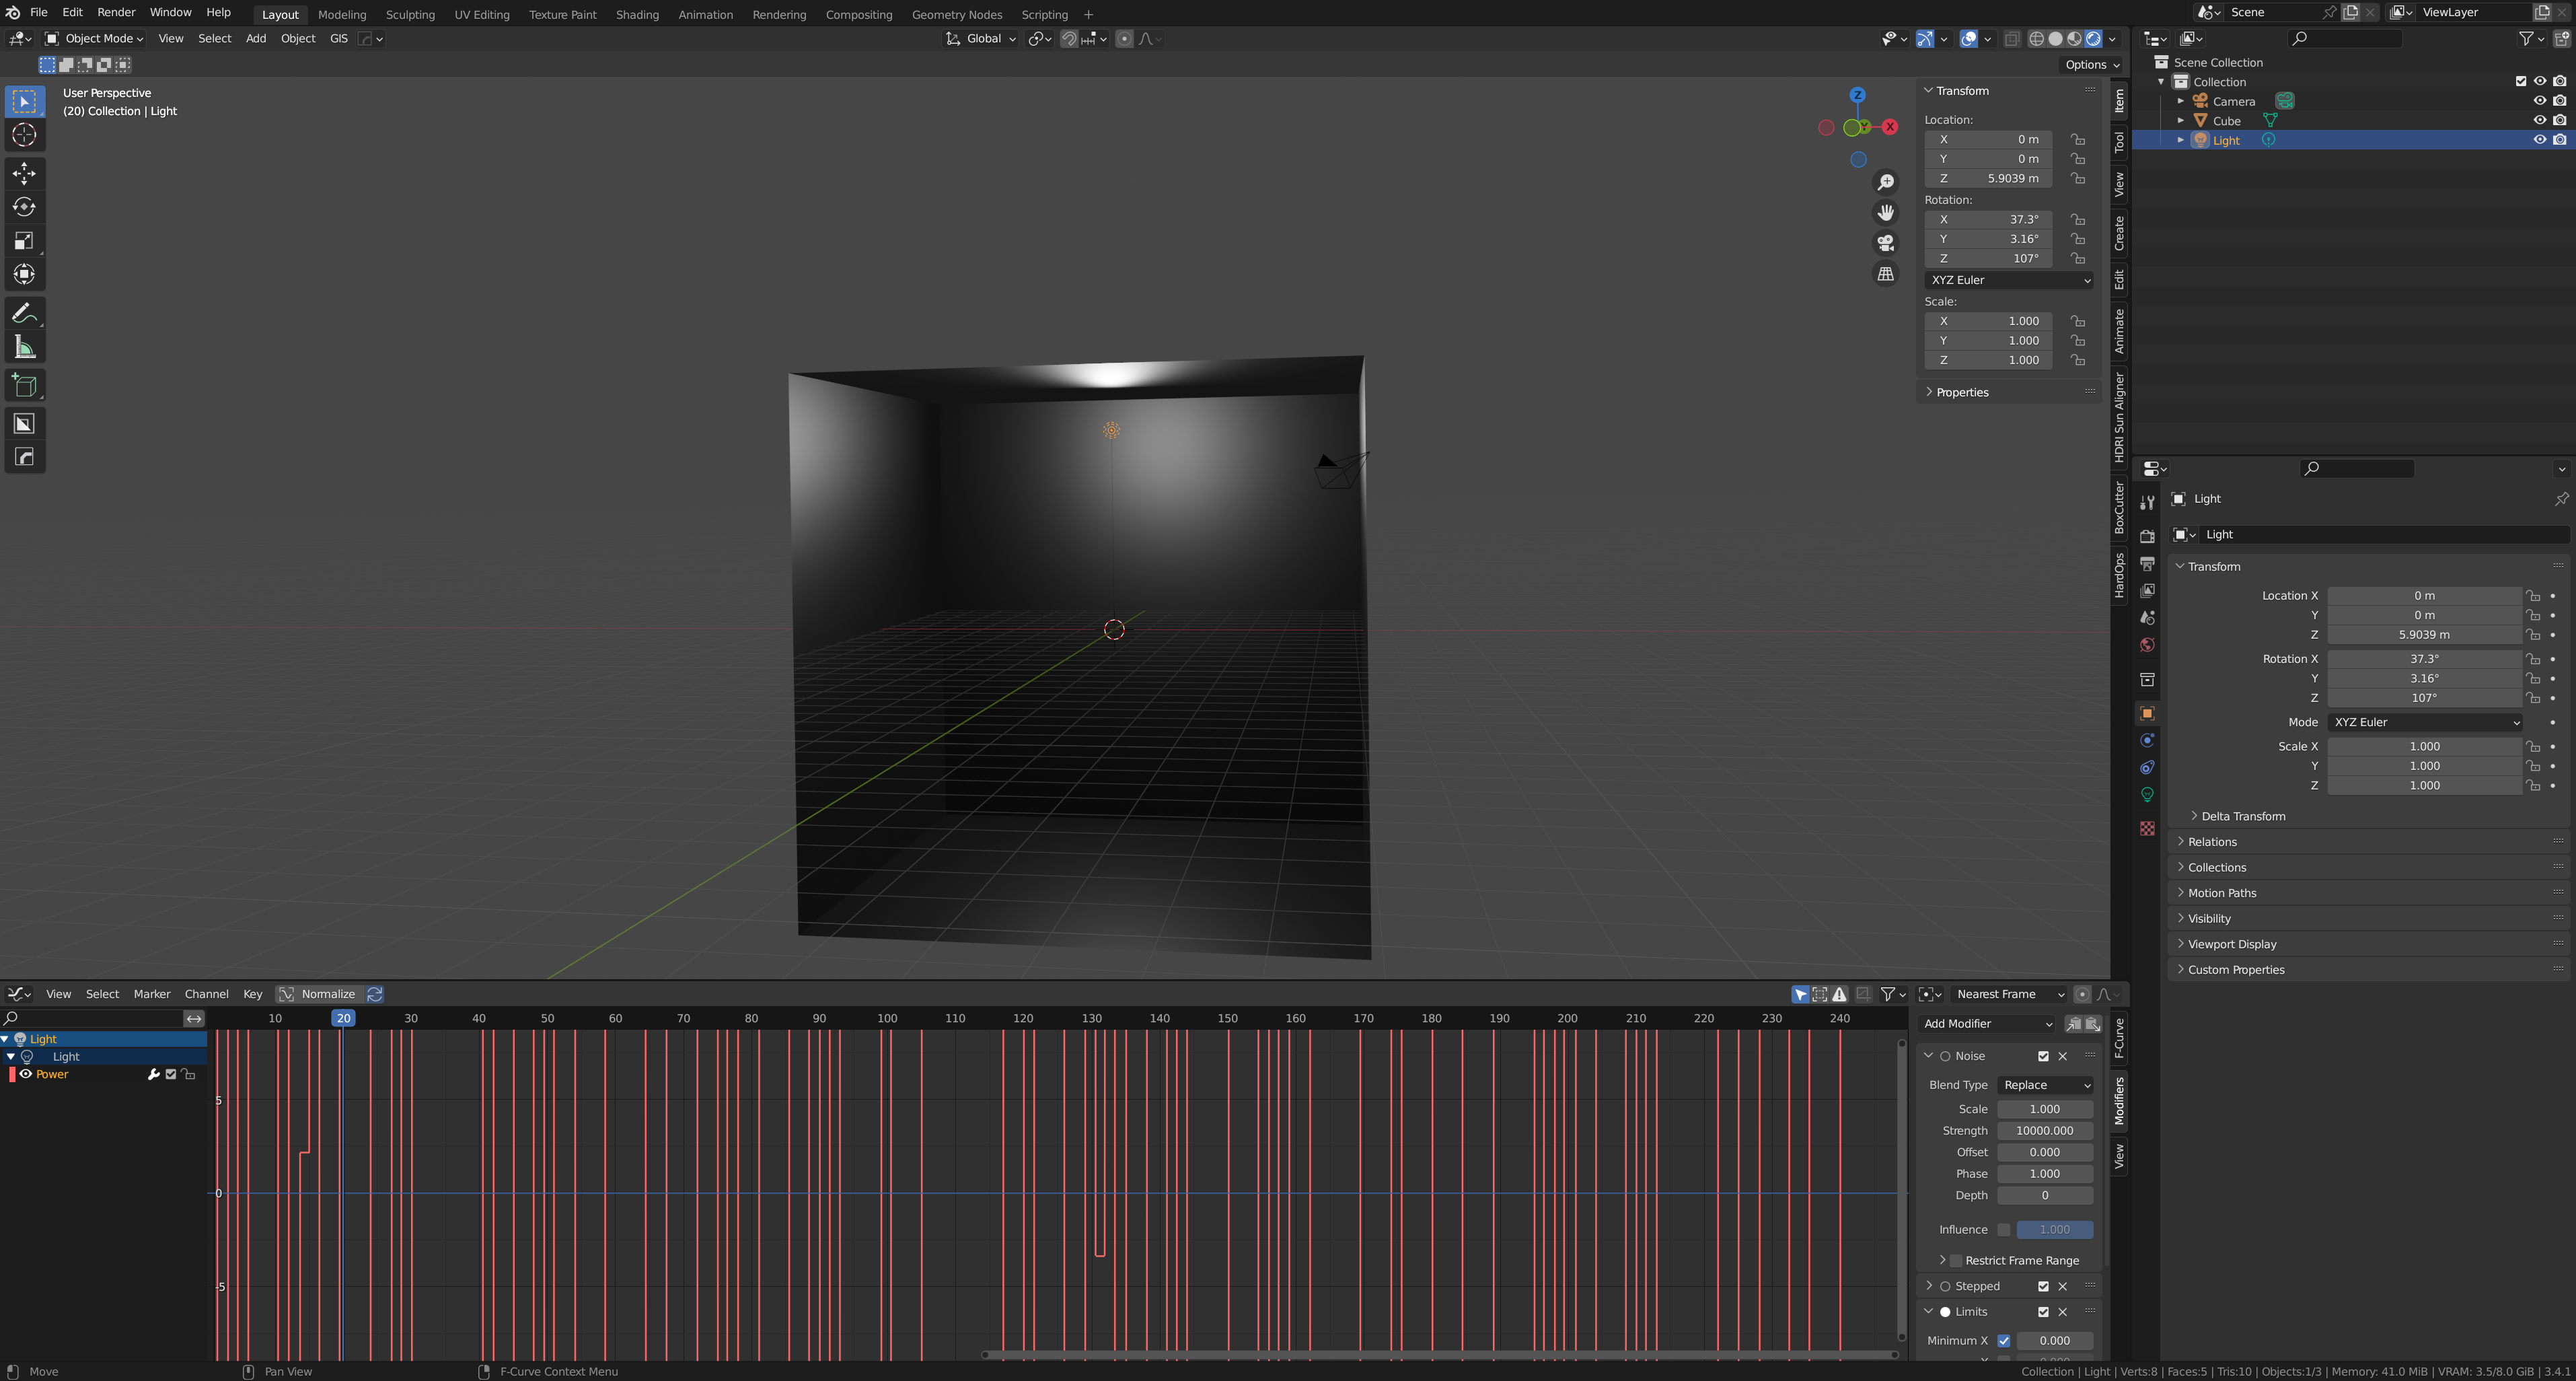The height and width of the screenshot is (1381, 2576).
Task: Toggle the Normalize button in graph editor
Action: point(317,994)
